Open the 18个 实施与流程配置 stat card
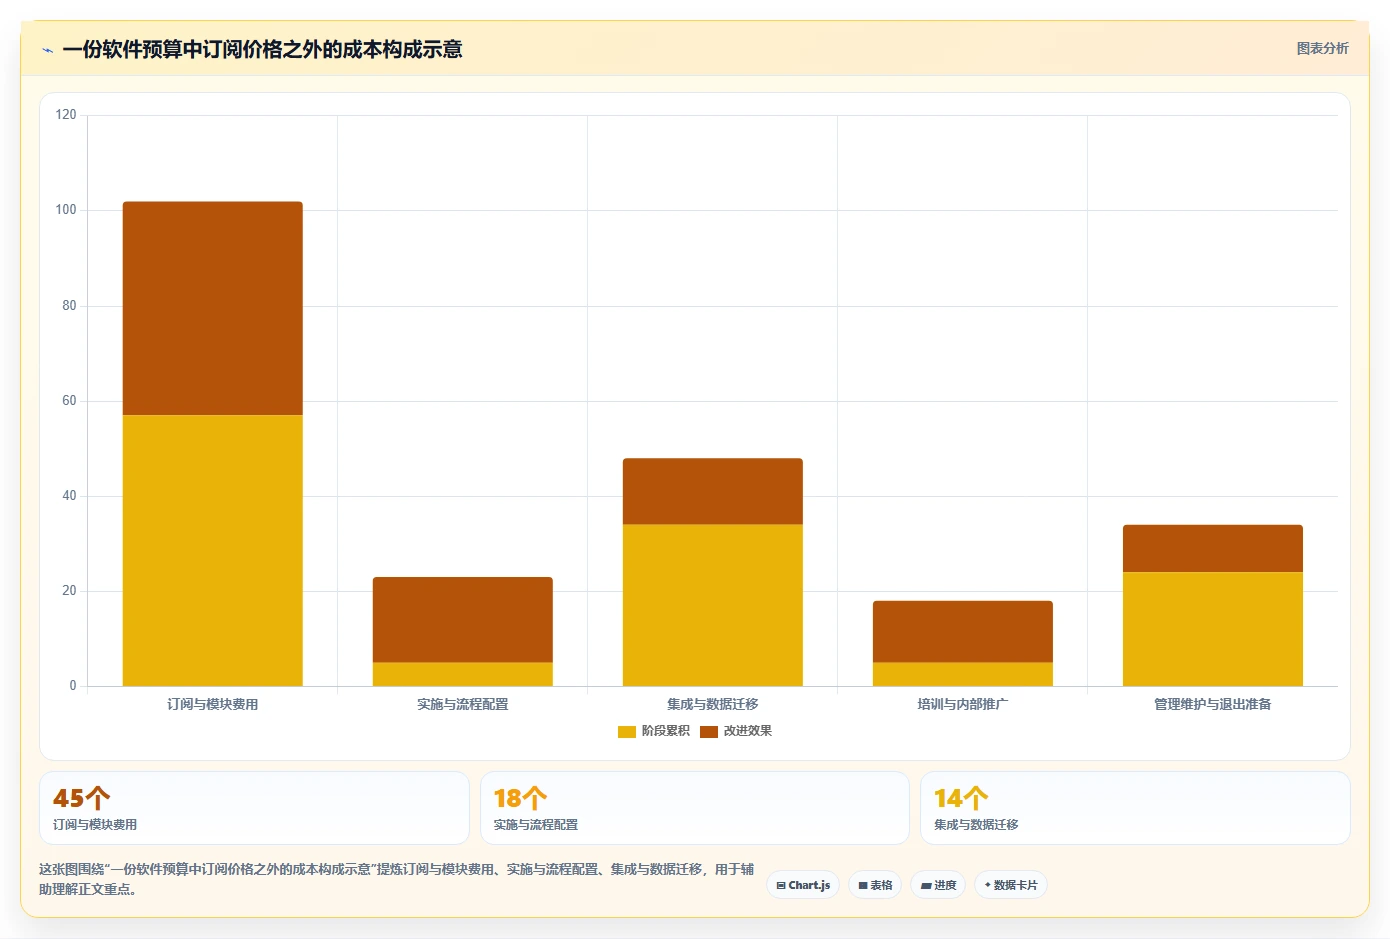 click(x=695, y=808)
